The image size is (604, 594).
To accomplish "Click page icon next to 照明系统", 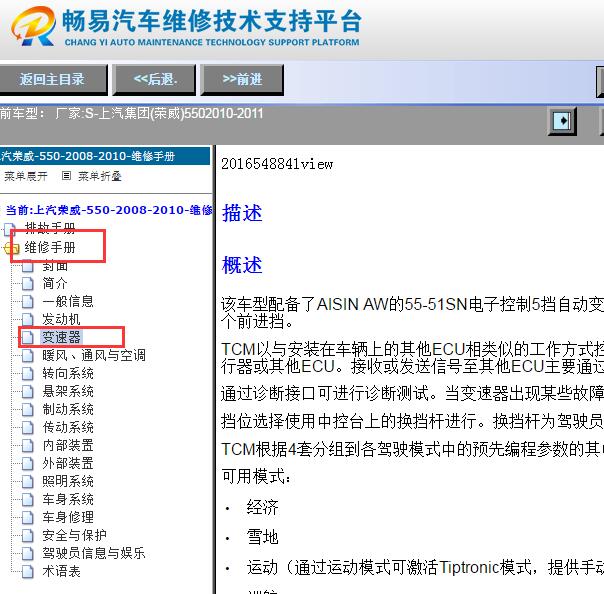I will (27, 482).
